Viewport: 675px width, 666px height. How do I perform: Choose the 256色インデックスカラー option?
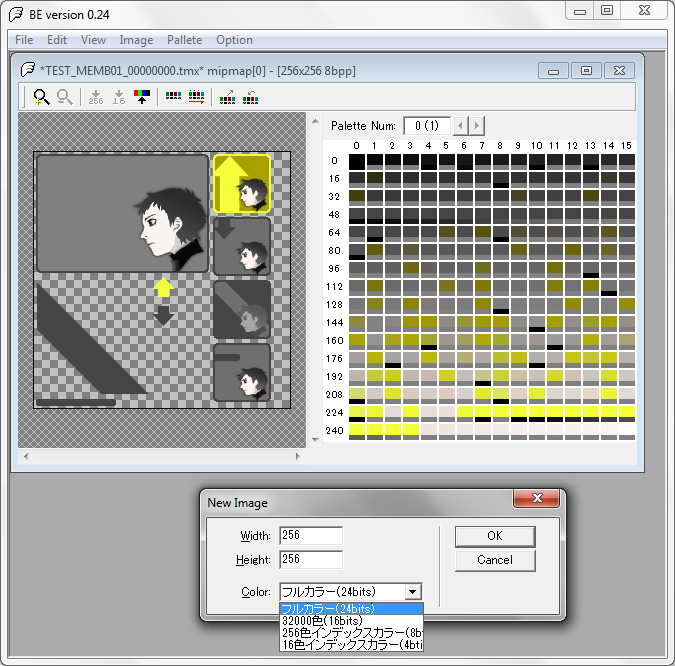pos(351,633)
